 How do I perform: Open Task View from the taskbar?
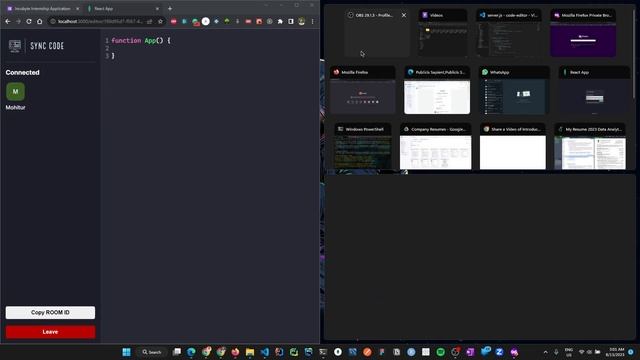(177, 352)
